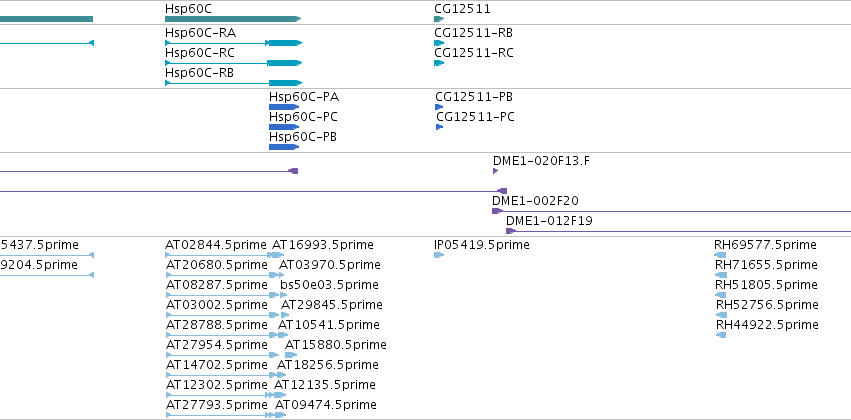Viewport: 851px width, 420px height.
Task: Select the Hsp60C-PC protein bar
Action: point(284,127)
